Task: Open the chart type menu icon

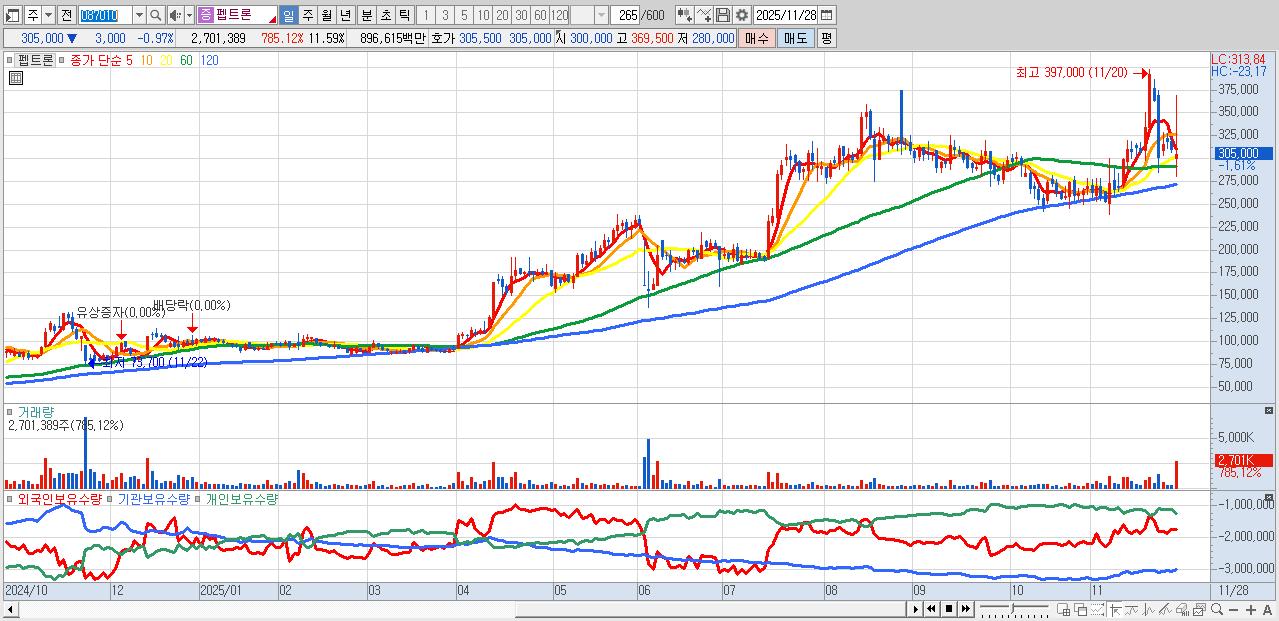Action: click(x=12, y=15)
